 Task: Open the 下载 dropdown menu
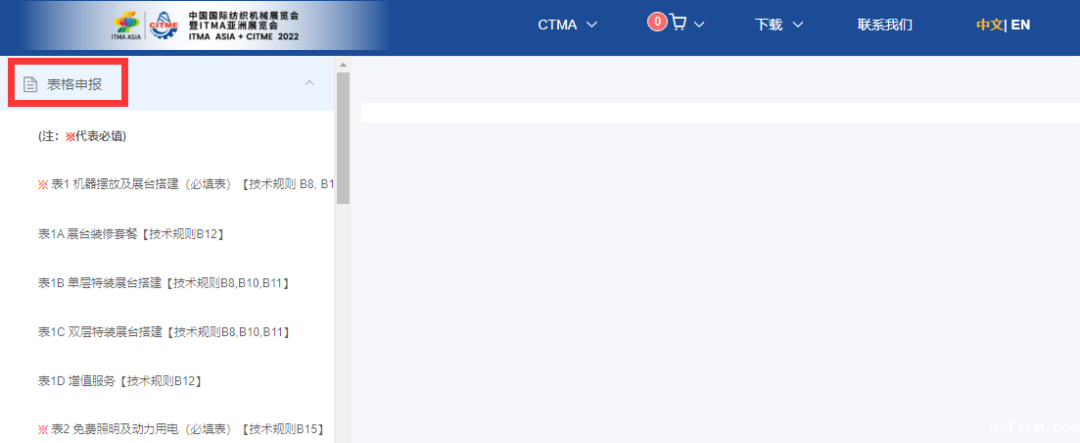coord(779,25)
